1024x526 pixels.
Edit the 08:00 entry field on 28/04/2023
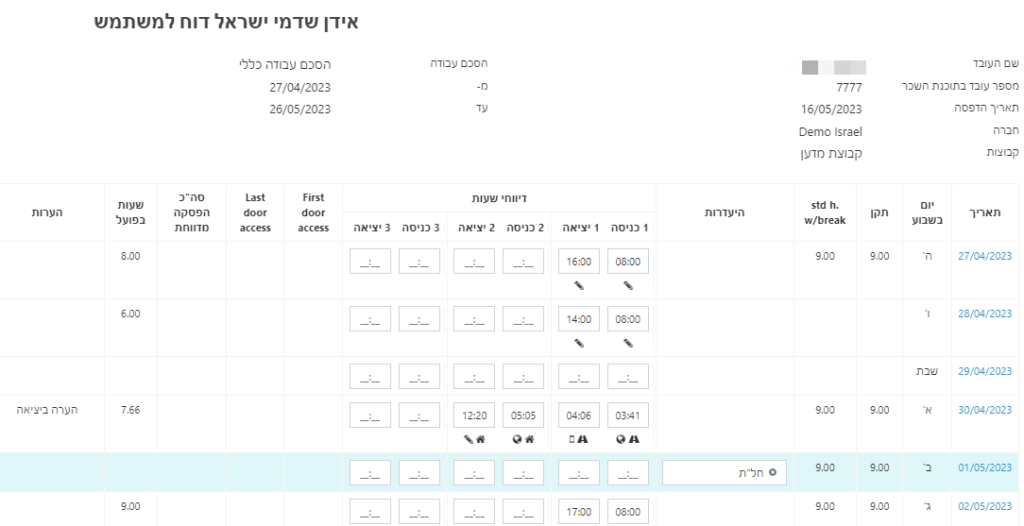628,319
